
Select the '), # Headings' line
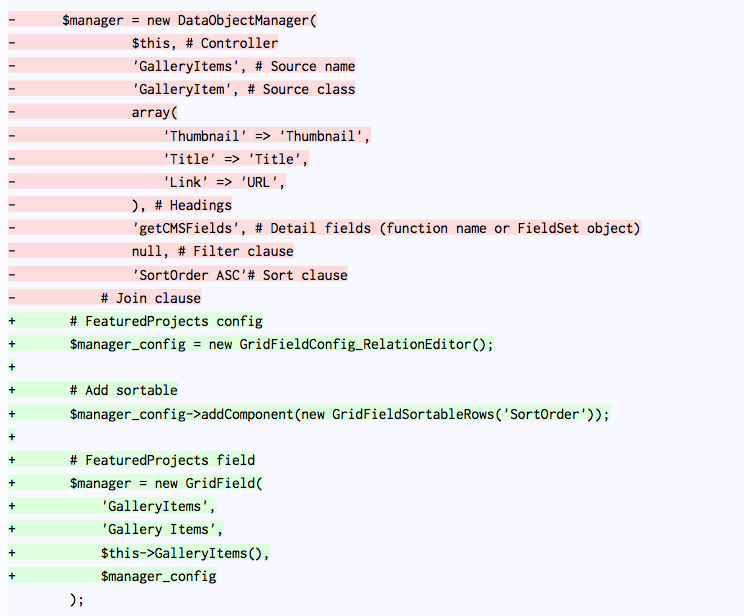pos(181,205)
